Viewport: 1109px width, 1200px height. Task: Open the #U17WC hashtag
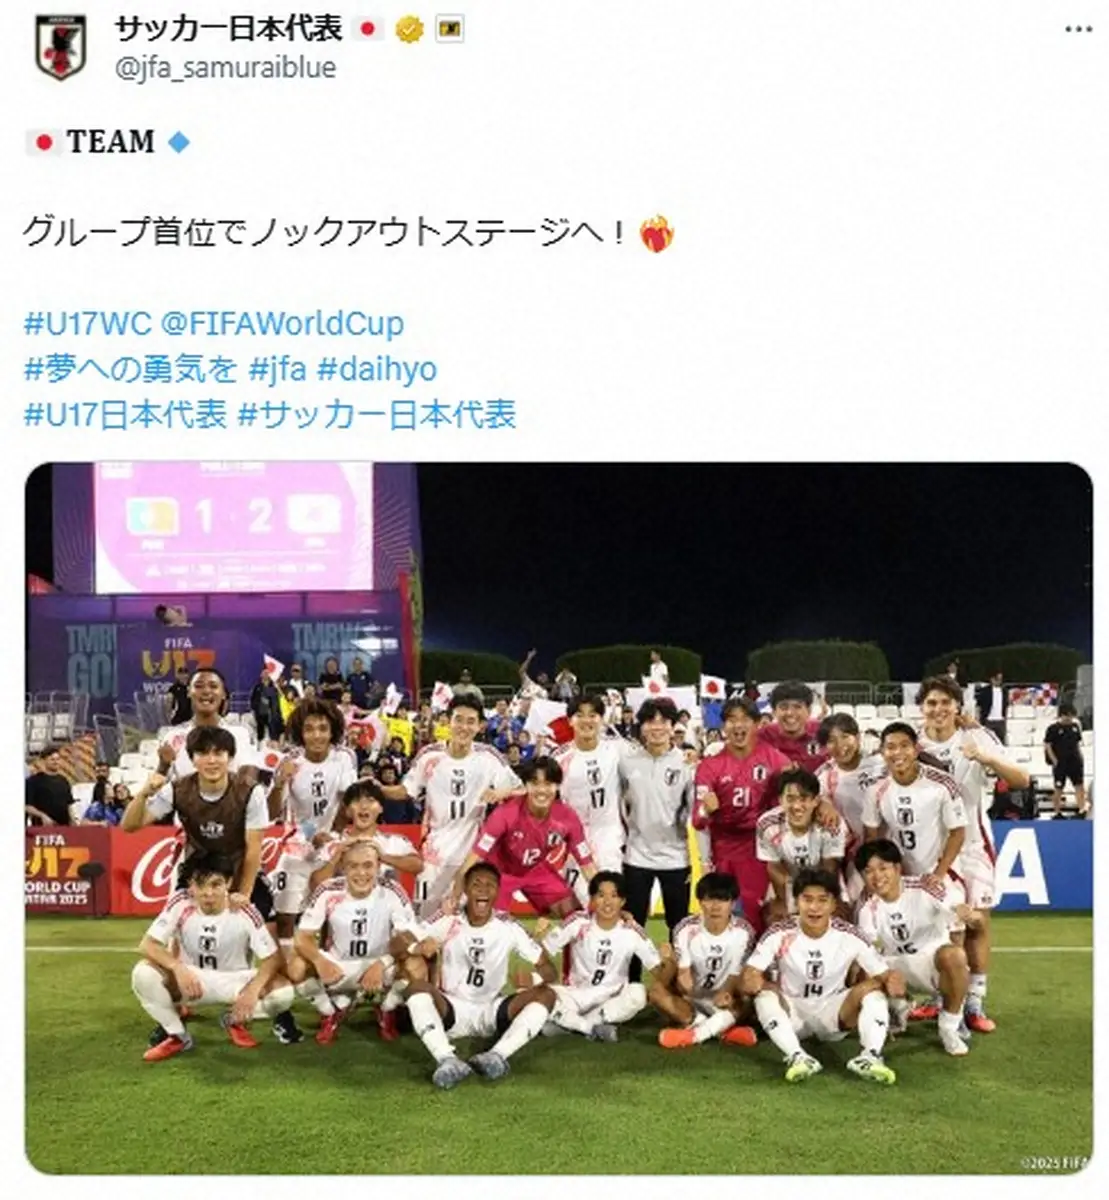88,323
